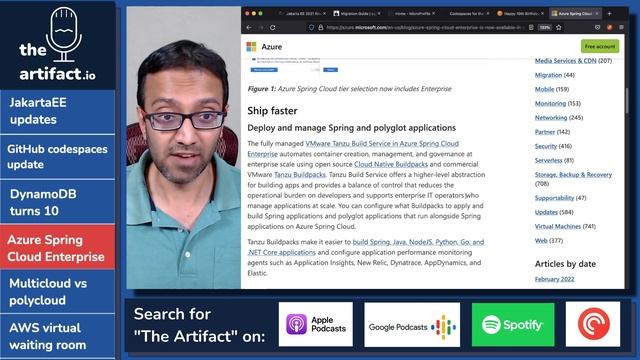
Task: Click the browser back arrow
Action: (x=249, y=27)
